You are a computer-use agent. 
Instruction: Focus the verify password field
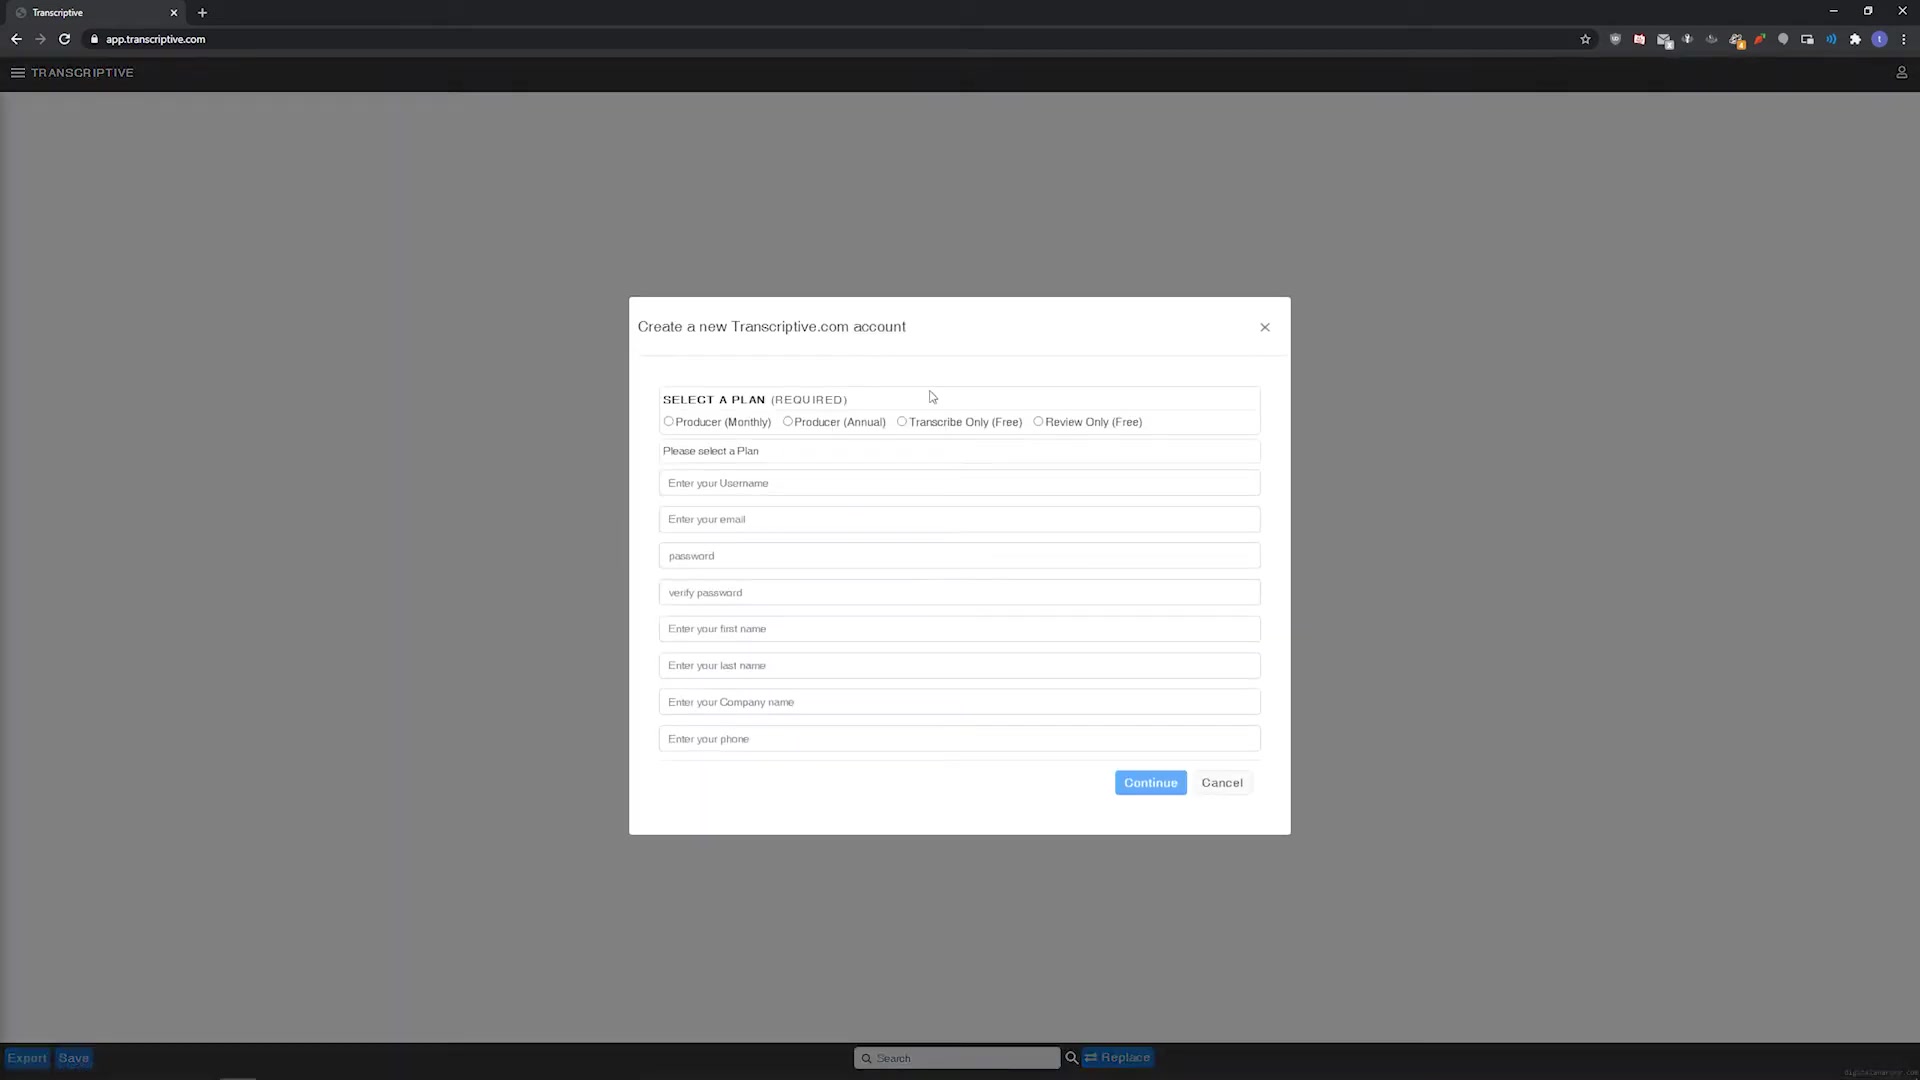pos(959,593)
